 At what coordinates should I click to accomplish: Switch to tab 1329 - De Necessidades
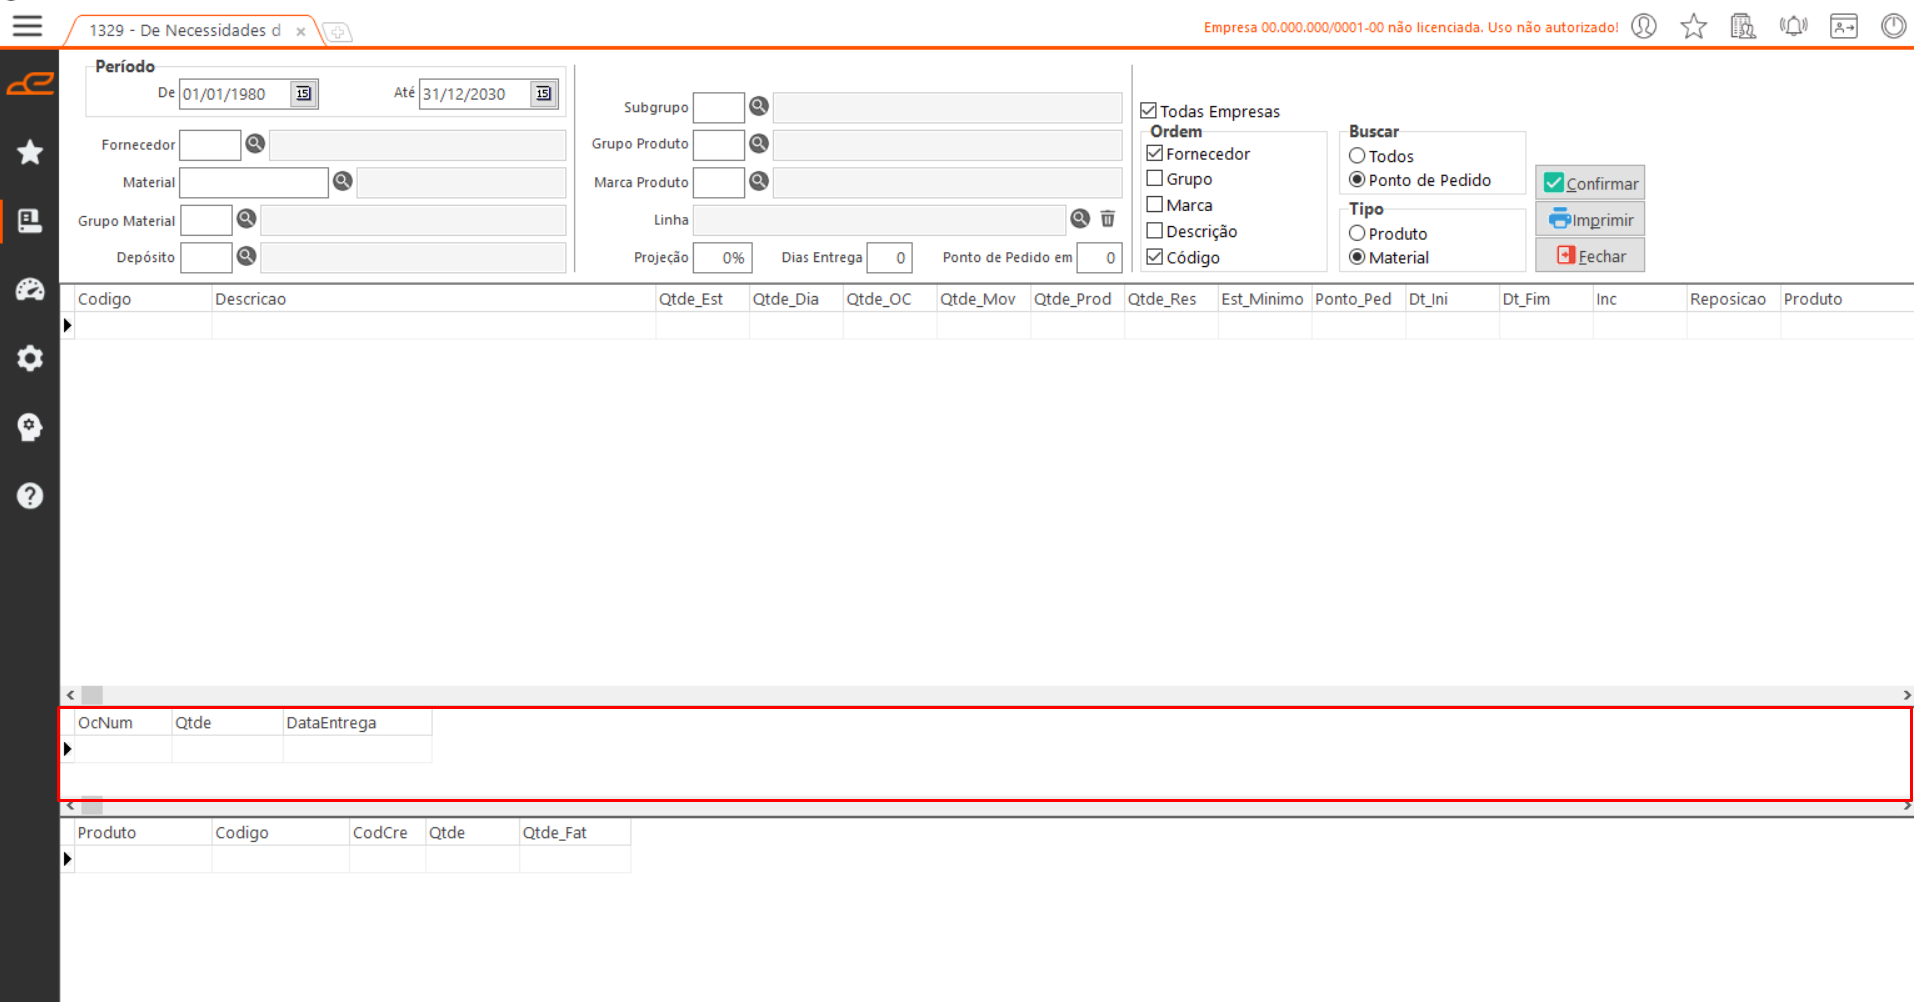click(x=185, y=30)
